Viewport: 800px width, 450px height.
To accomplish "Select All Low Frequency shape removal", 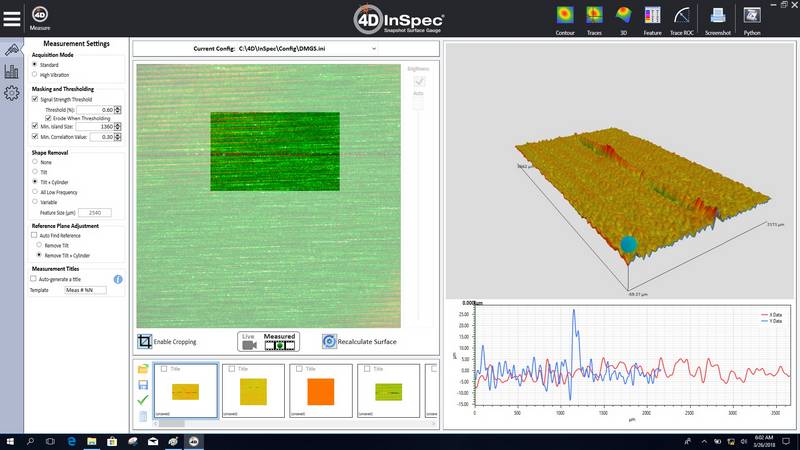I will (x=35, y=192).
